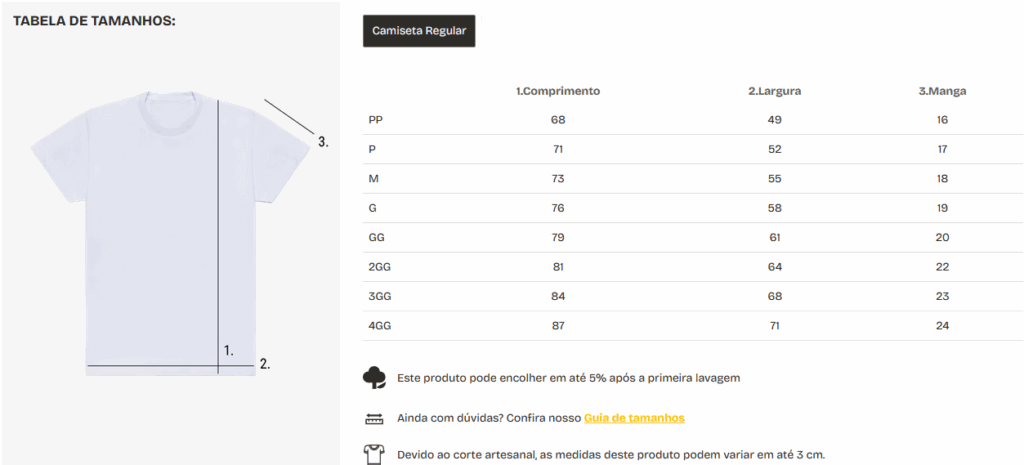
Task: Click the sleeve marker number 3 on diagram
Action: pos(323,142)
